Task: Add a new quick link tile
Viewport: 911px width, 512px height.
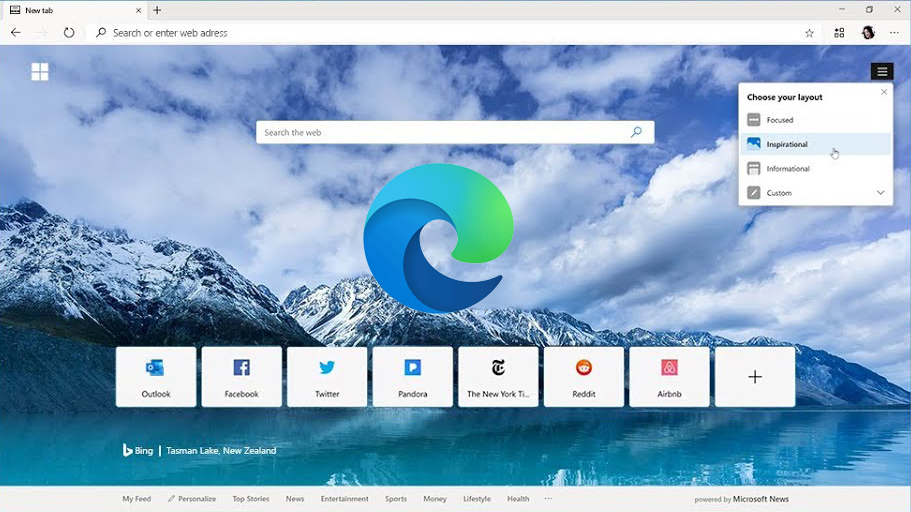Action: 755,376
